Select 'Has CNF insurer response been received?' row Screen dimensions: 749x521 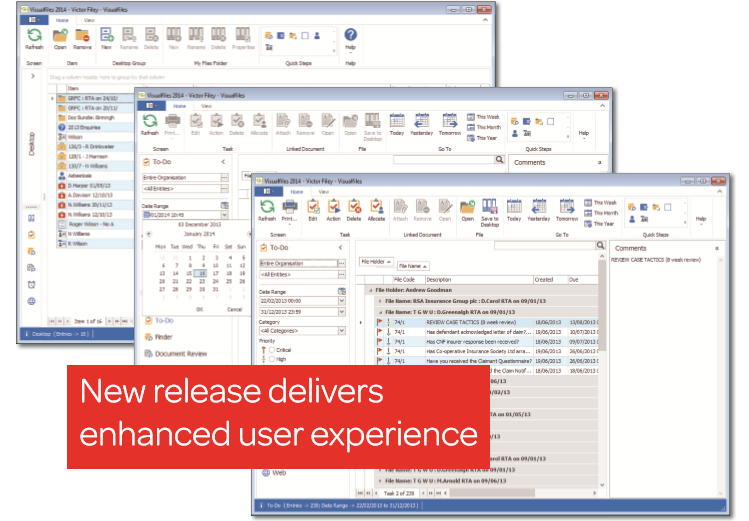pos(487,342)
